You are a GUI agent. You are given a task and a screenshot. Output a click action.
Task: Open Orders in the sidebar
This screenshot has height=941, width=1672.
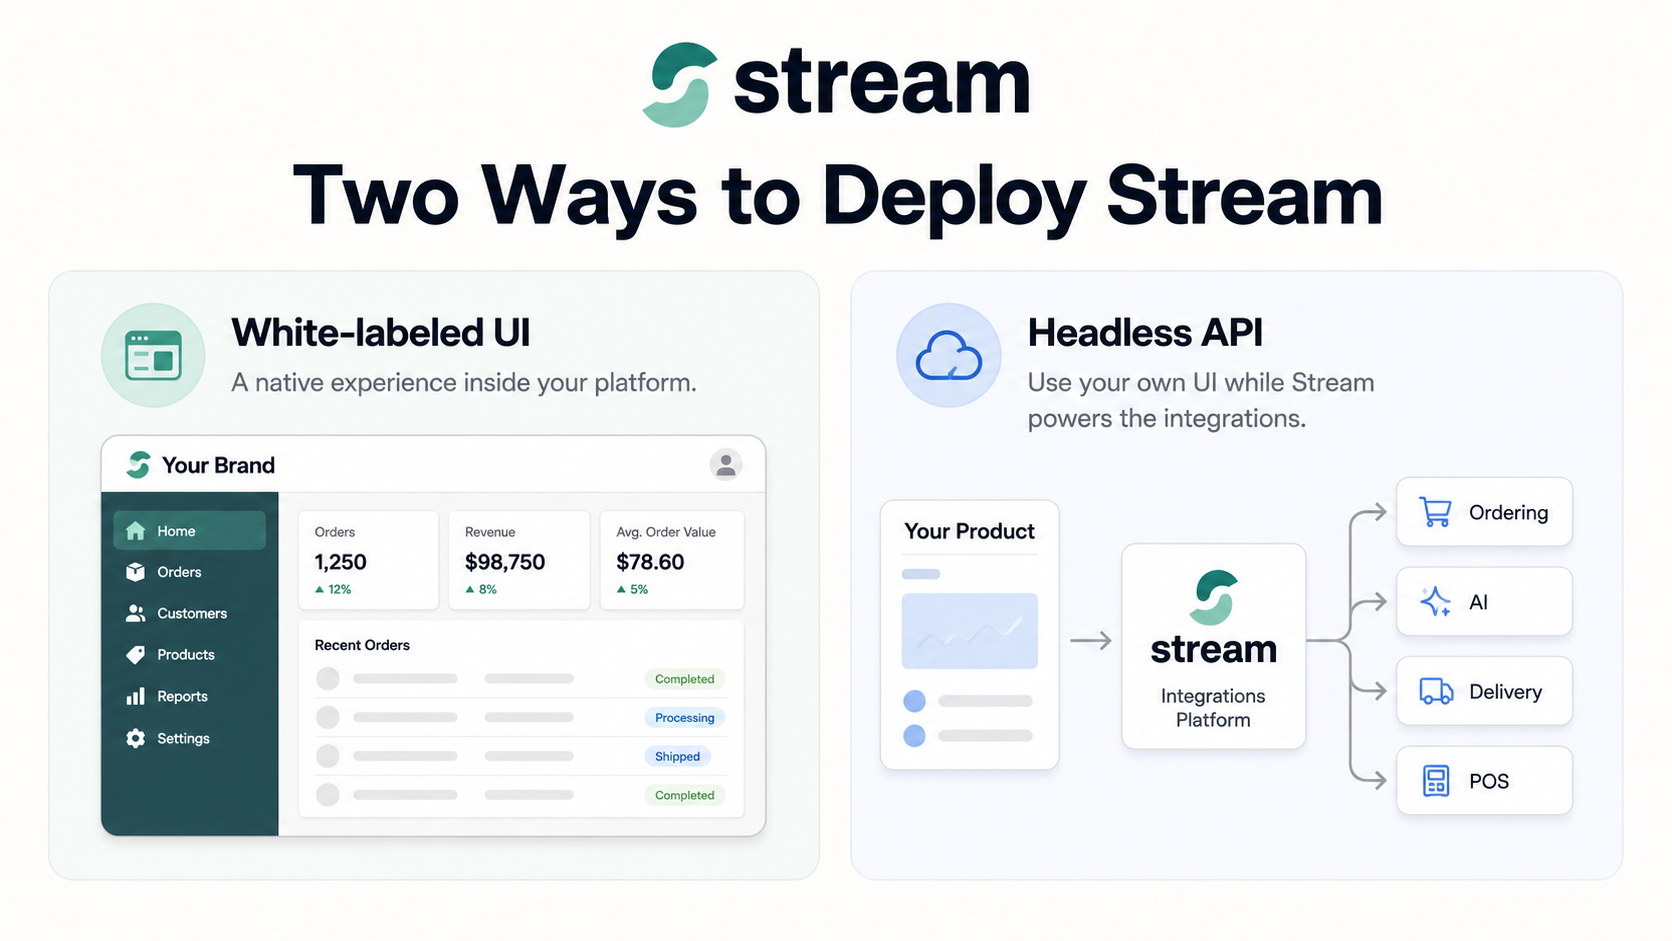point(190,572)
